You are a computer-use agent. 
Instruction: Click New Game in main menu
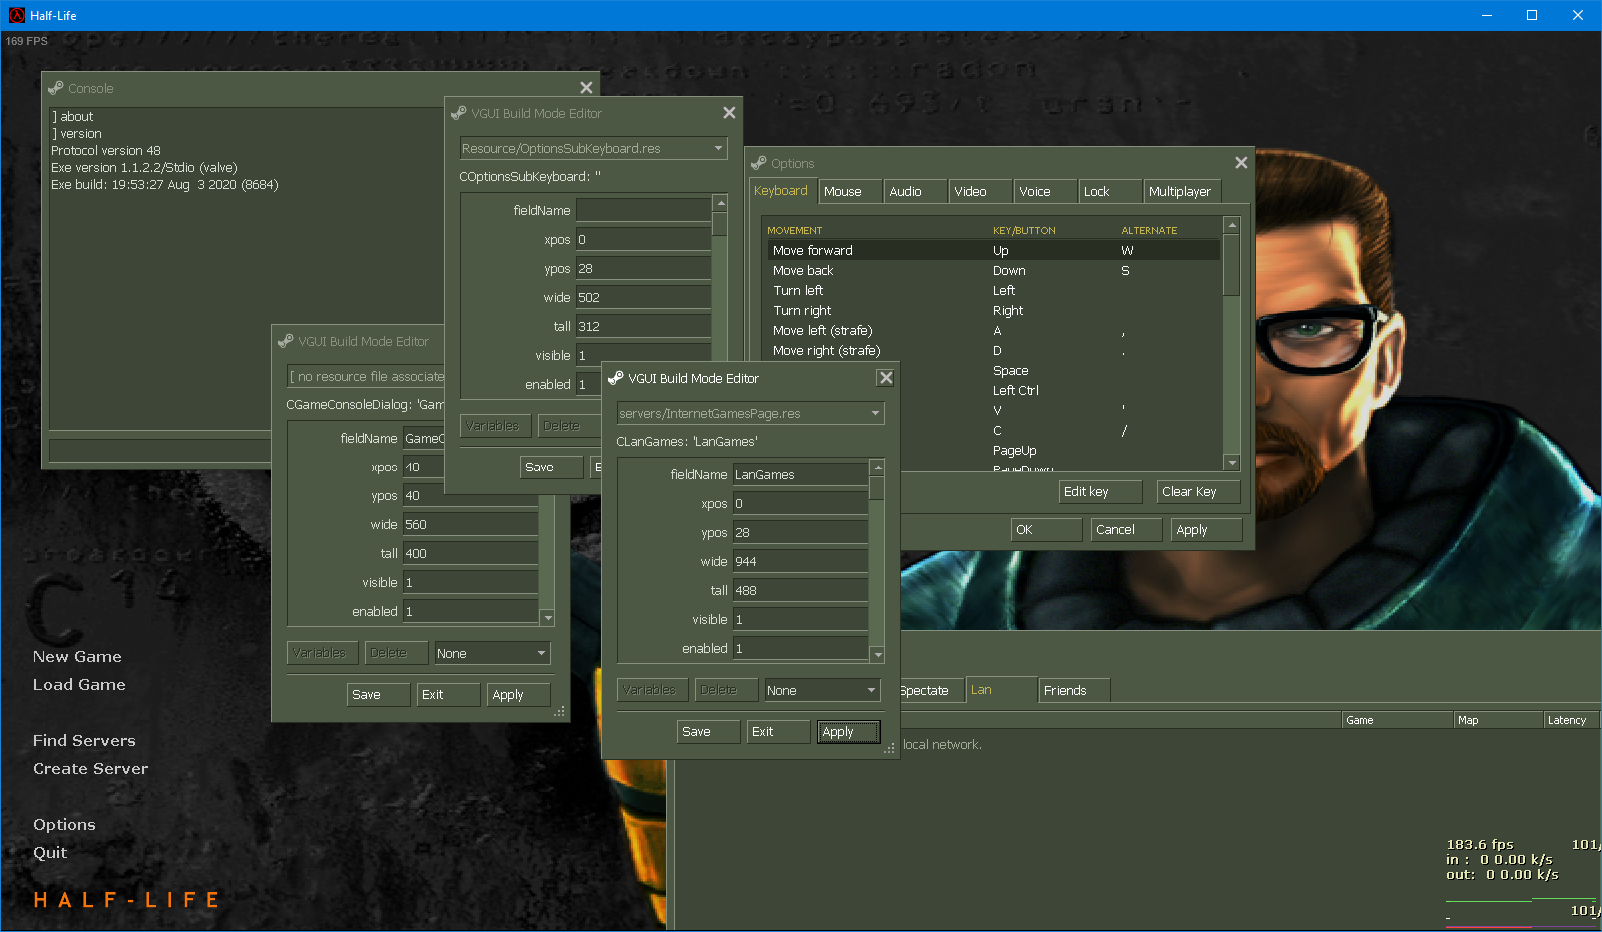77,657
